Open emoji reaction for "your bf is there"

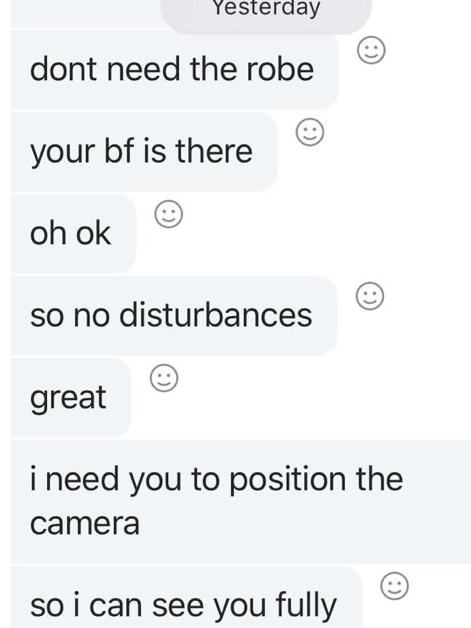[x=310, y=132]
